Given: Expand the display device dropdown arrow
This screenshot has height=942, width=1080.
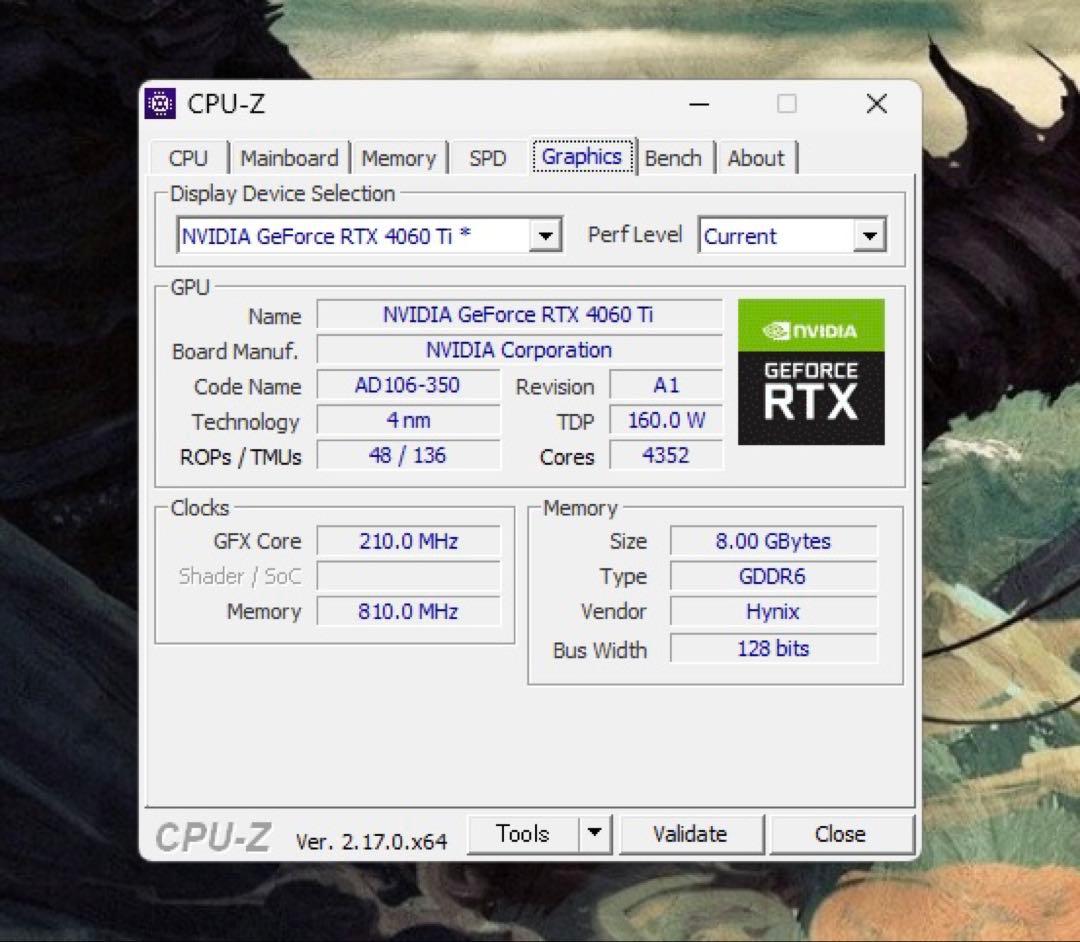Looking at the screenshot, I should click(x=546, y=236).
